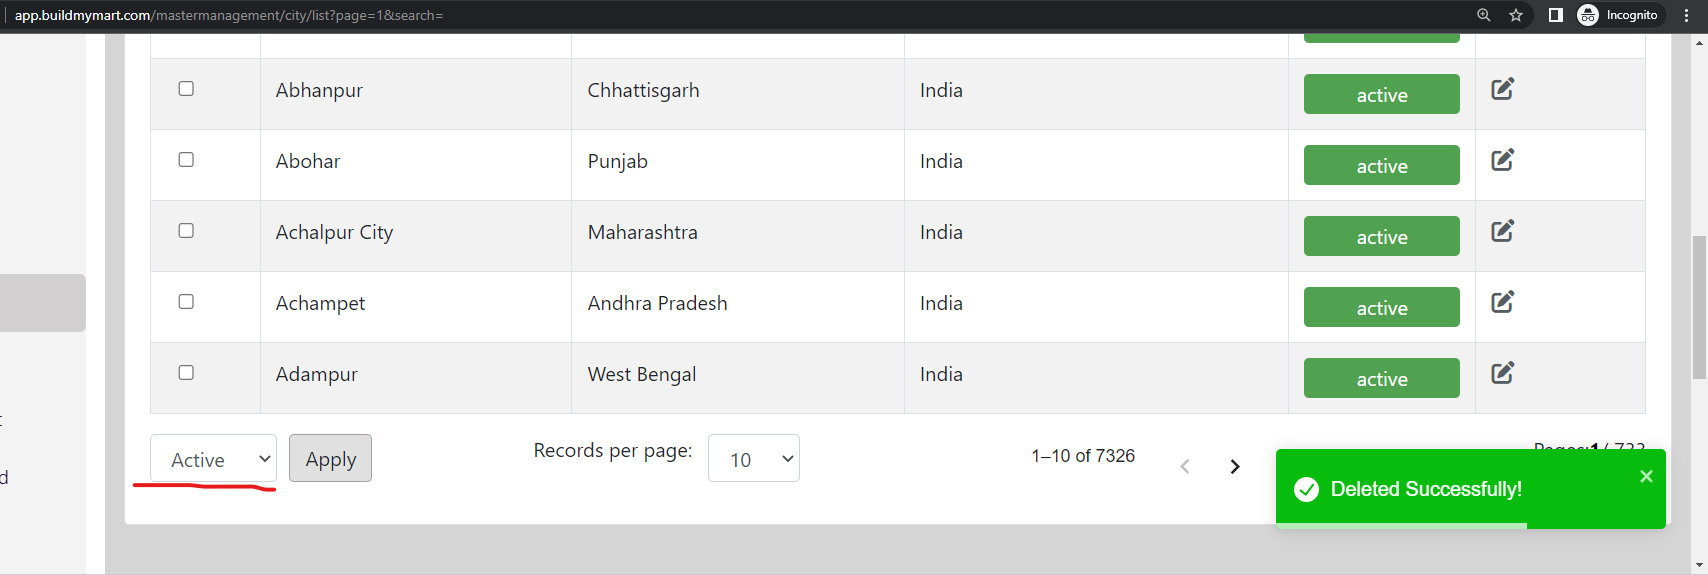Viewport: 1708px width, 575px height.
Task: Open browser zoom magnifier icon
Action: click(x=1484, y=15)
